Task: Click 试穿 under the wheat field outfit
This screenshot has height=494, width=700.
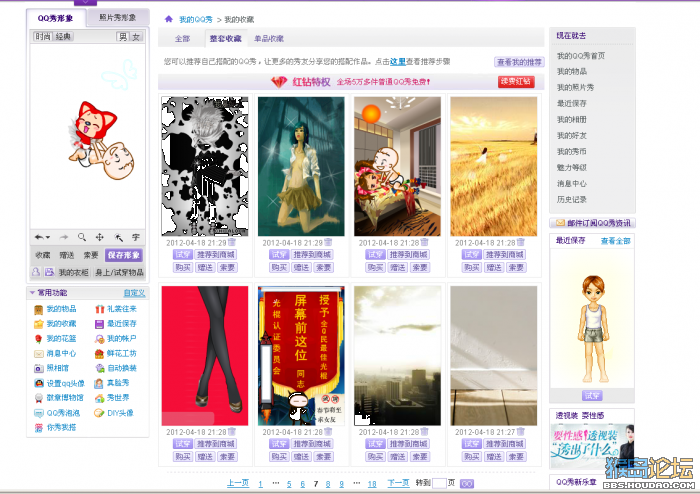Action: 471,254
